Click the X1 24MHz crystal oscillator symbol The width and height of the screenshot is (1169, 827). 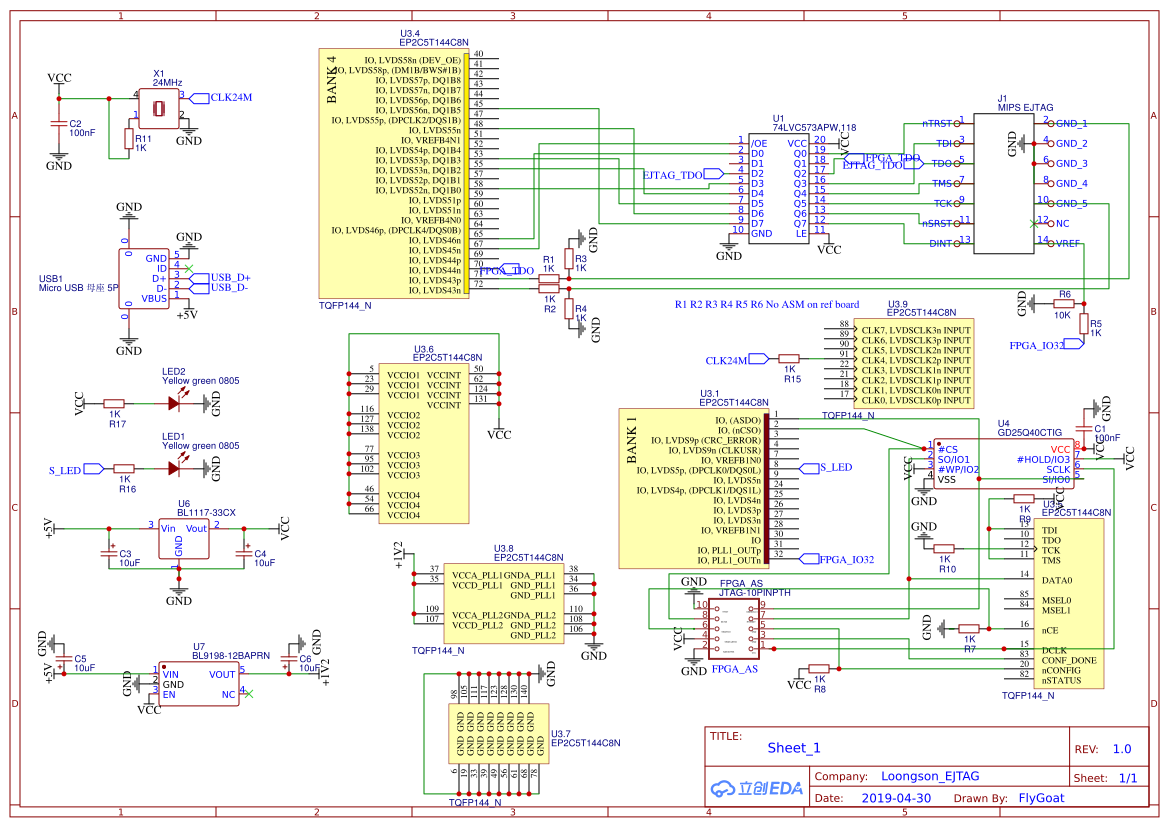(x=159, y=107)
